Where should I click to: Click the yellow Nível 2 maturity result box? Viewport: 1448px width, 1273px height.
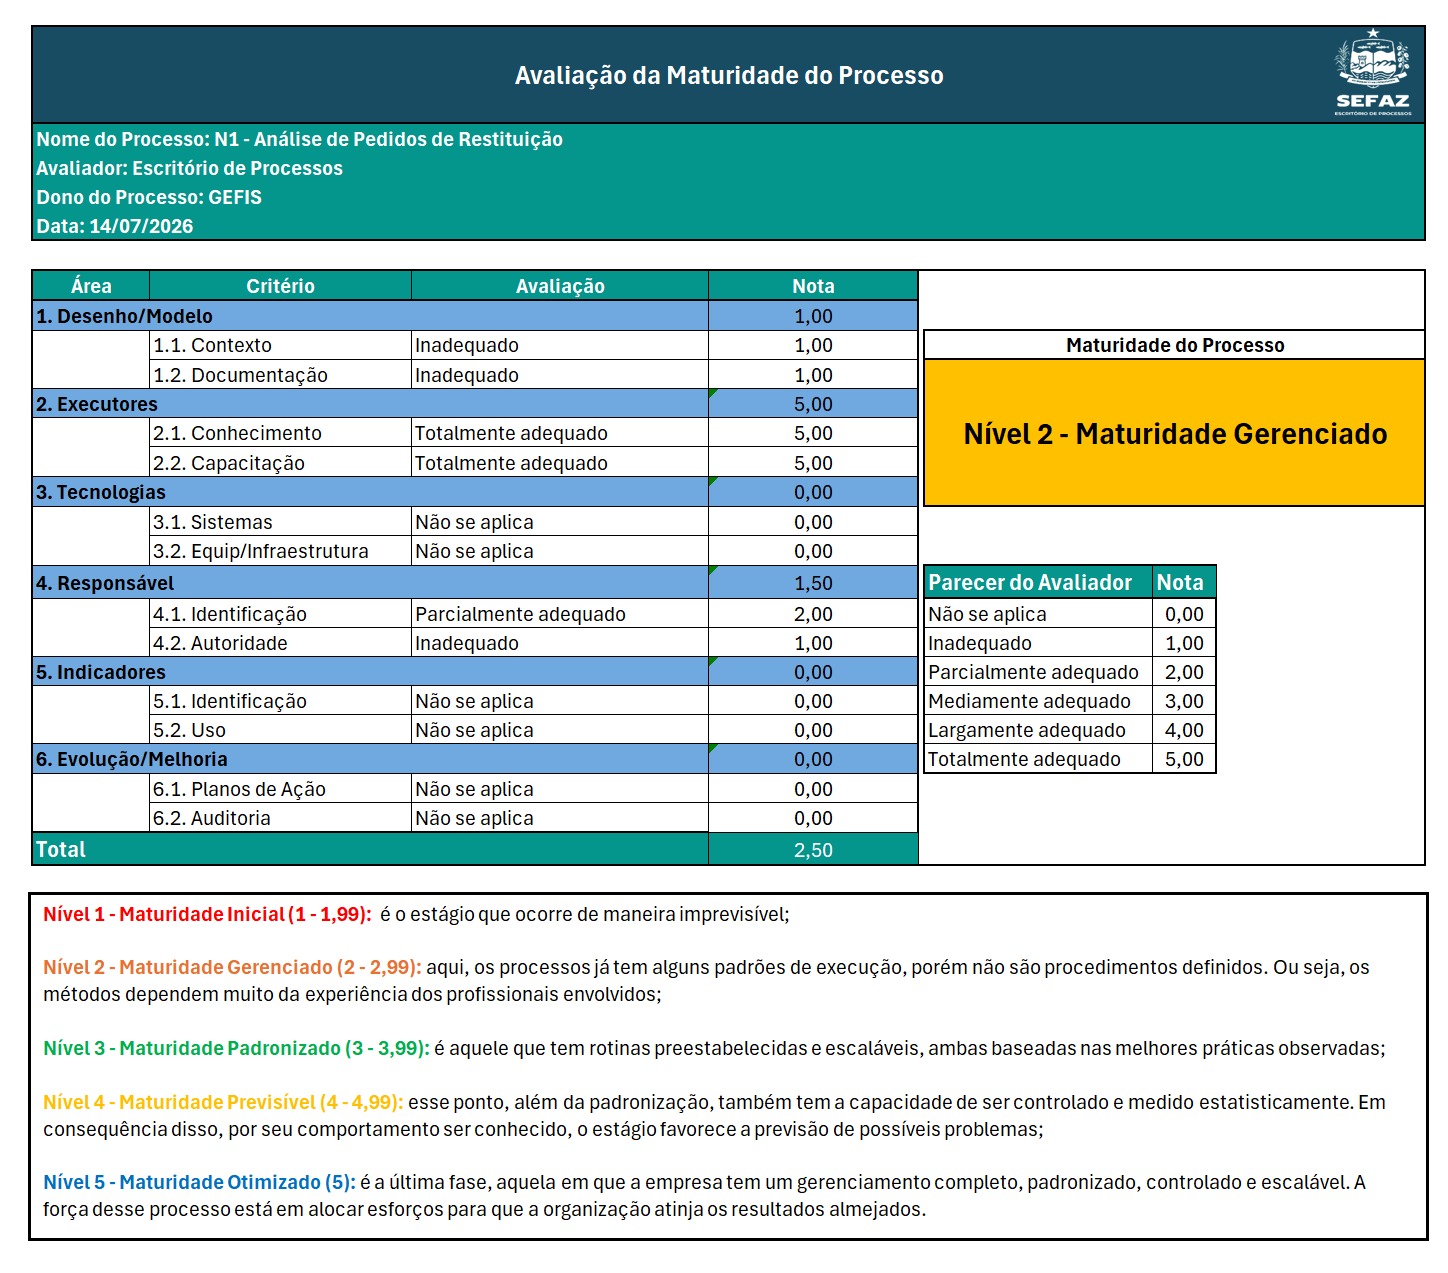[1174, 433]
